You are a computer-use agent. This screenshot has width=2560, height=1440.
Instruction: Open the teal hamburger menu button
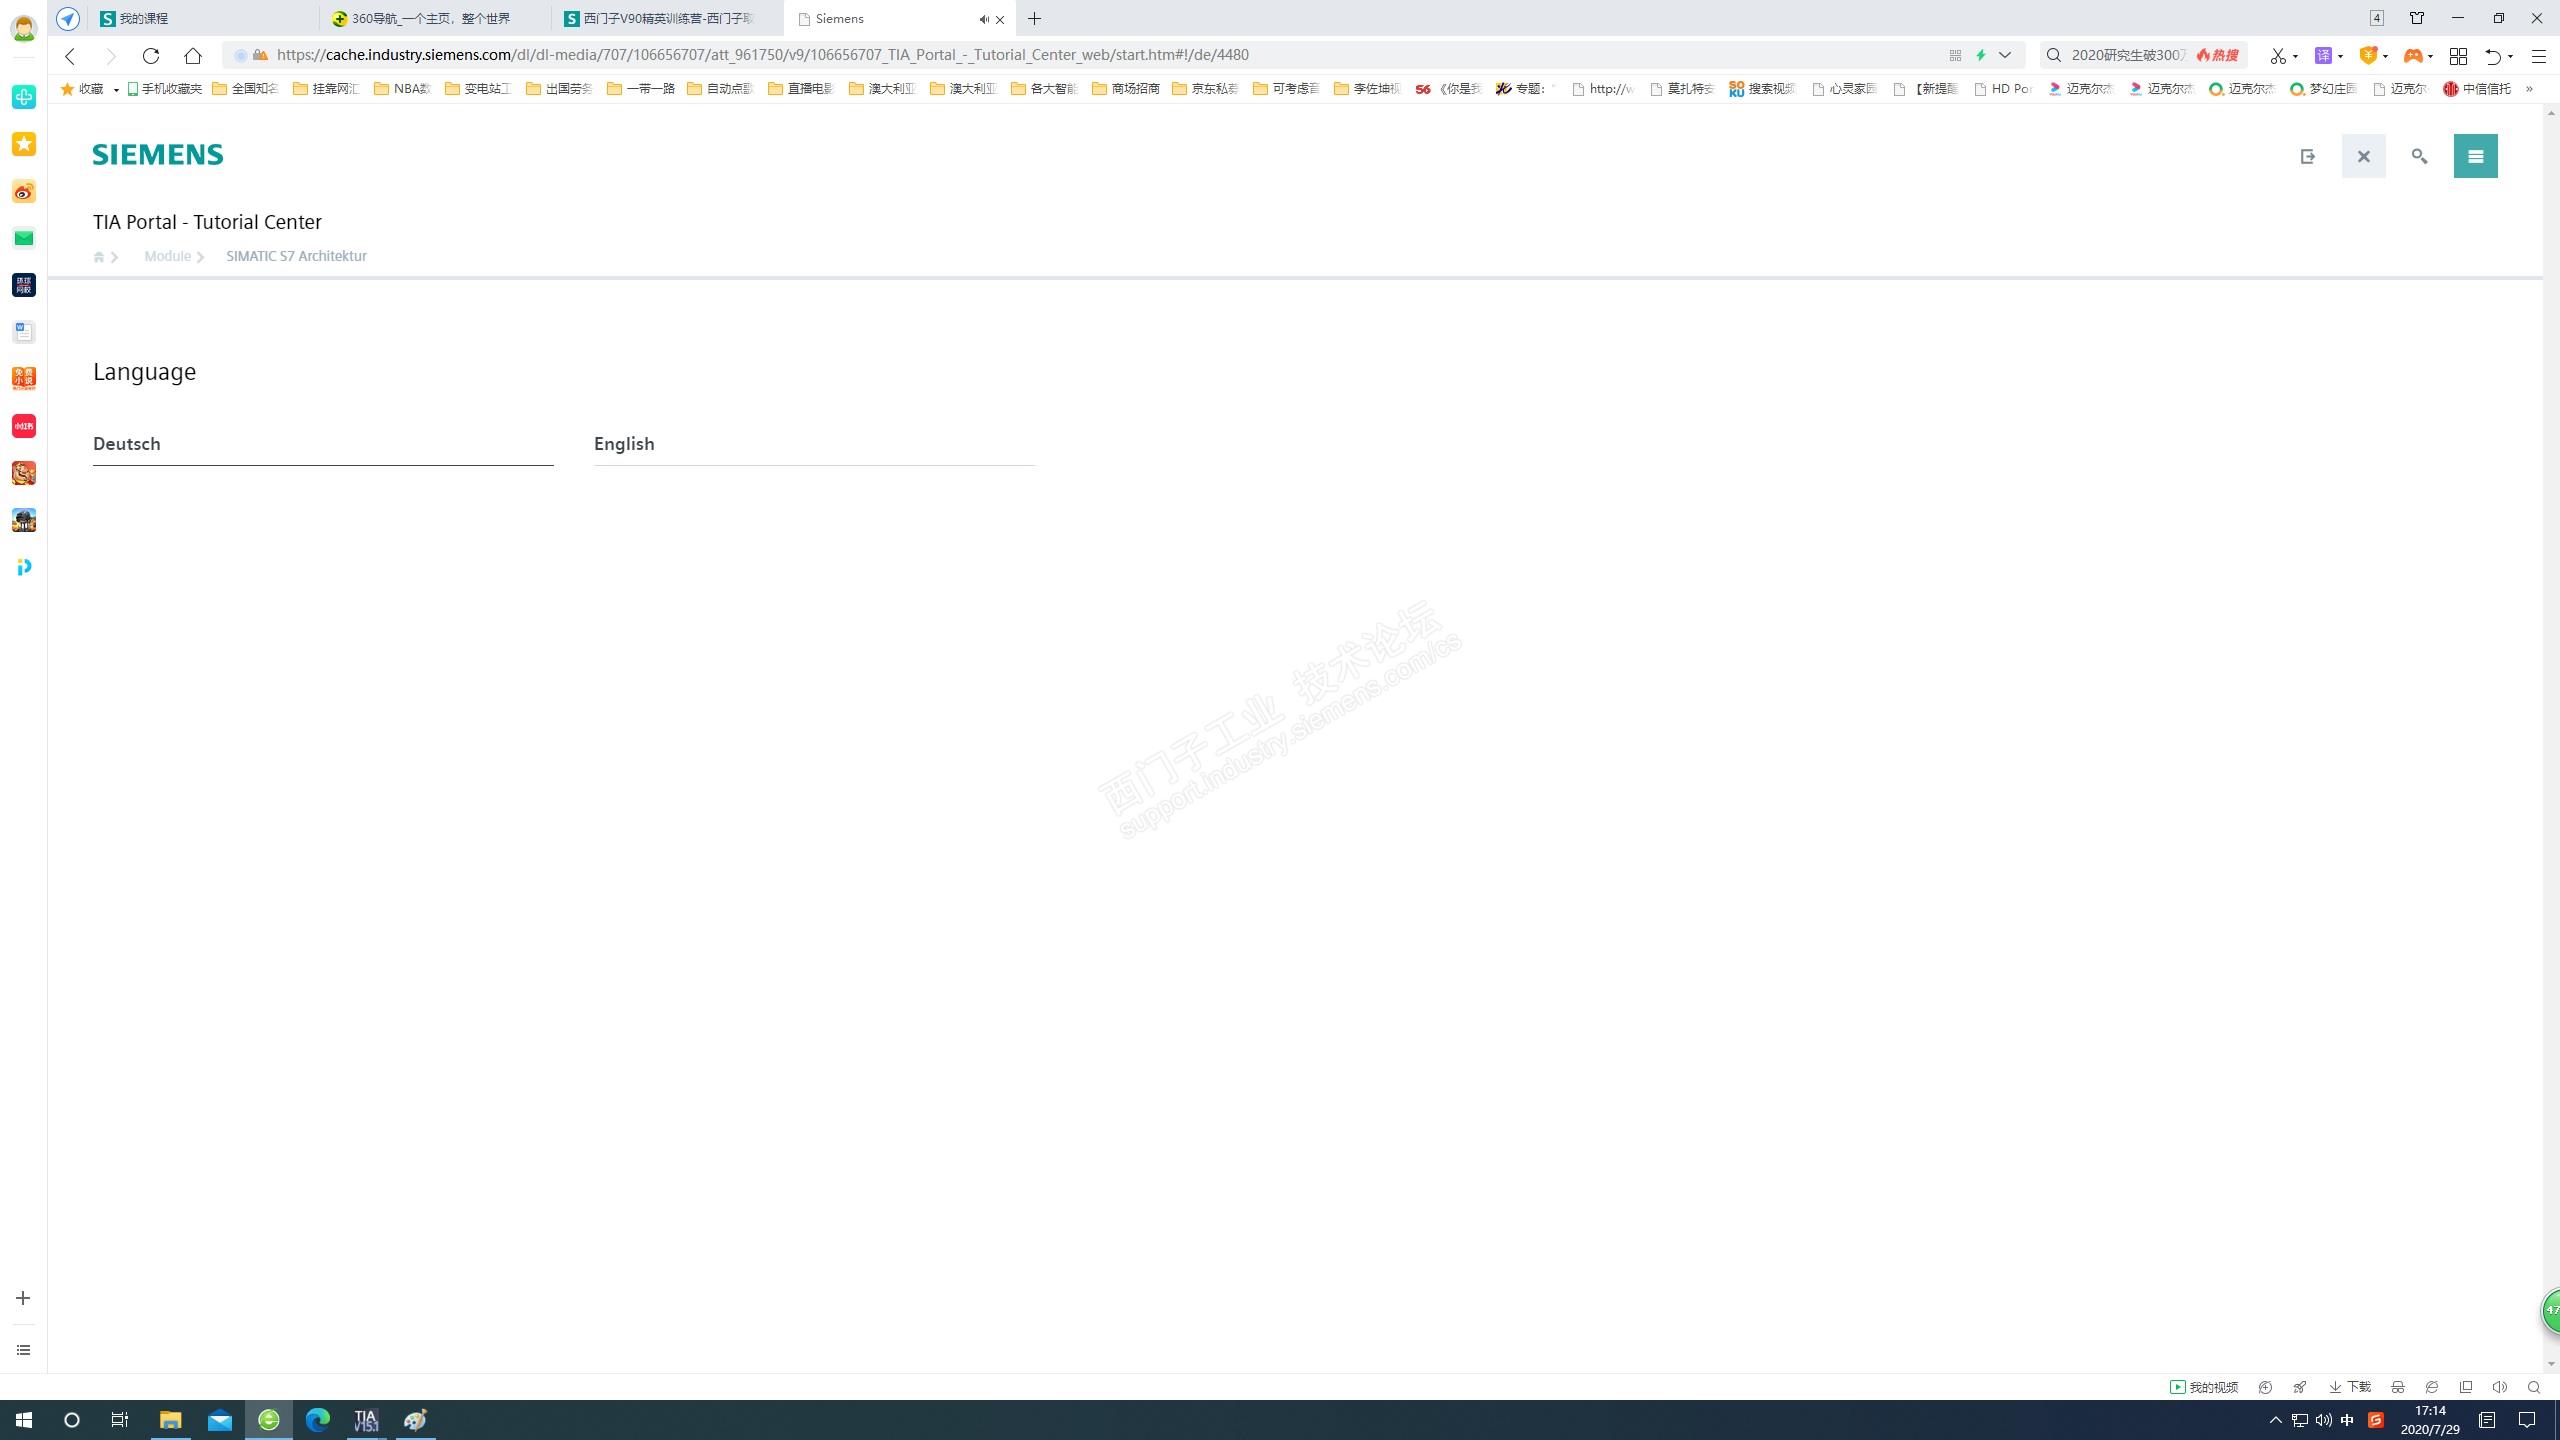coord(2475,156)
